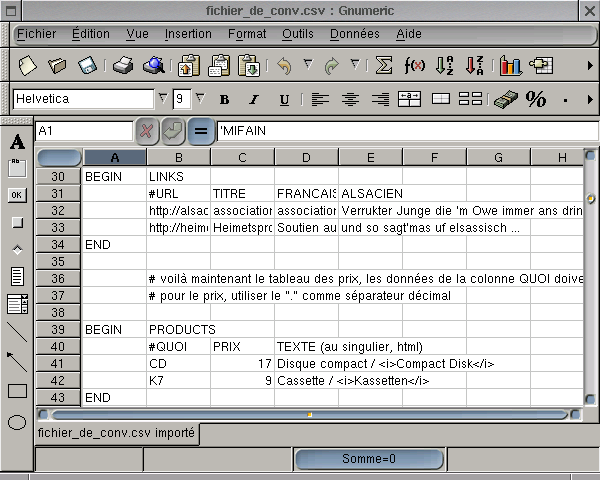
Task: Click the Sum (sigma) function icon
Action: [383, 66]
